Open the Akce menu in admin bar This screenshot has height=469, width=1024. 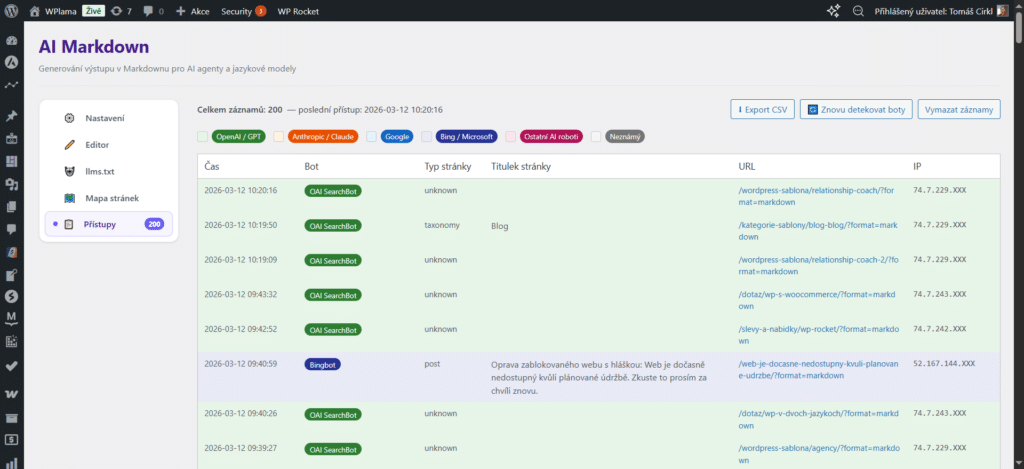tap(193, 11)
